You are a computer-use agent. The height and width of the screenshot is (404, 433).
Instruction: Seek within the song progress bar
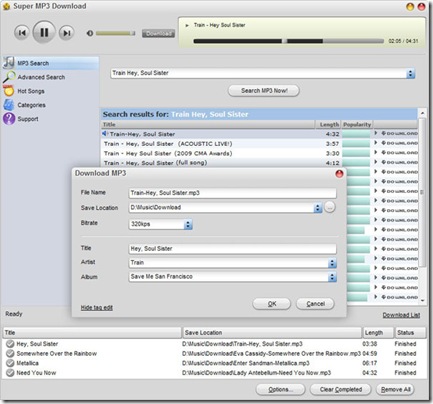coord(289,41)
